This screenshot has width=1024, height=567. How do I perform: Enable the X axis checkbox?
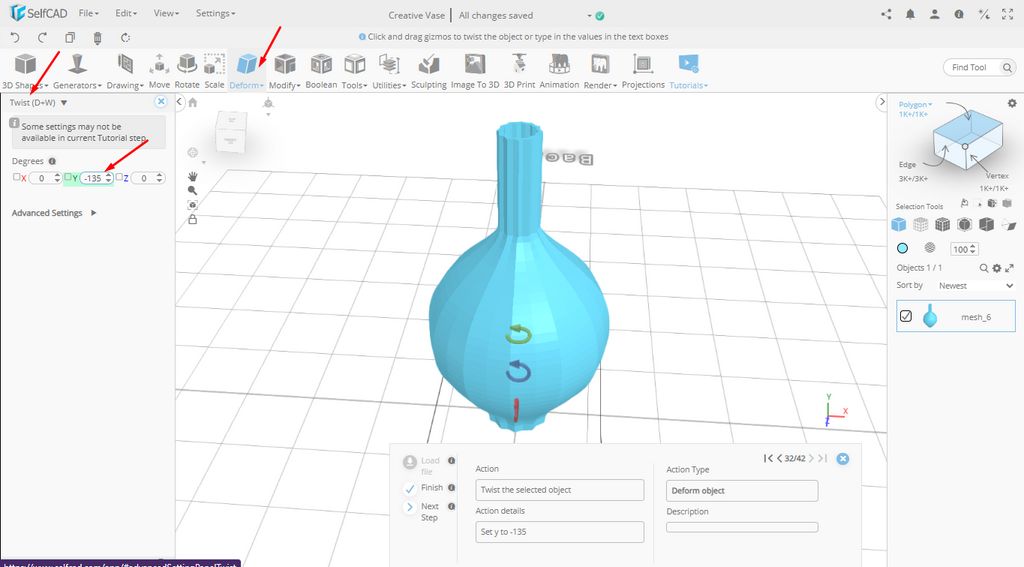point(17,177)
